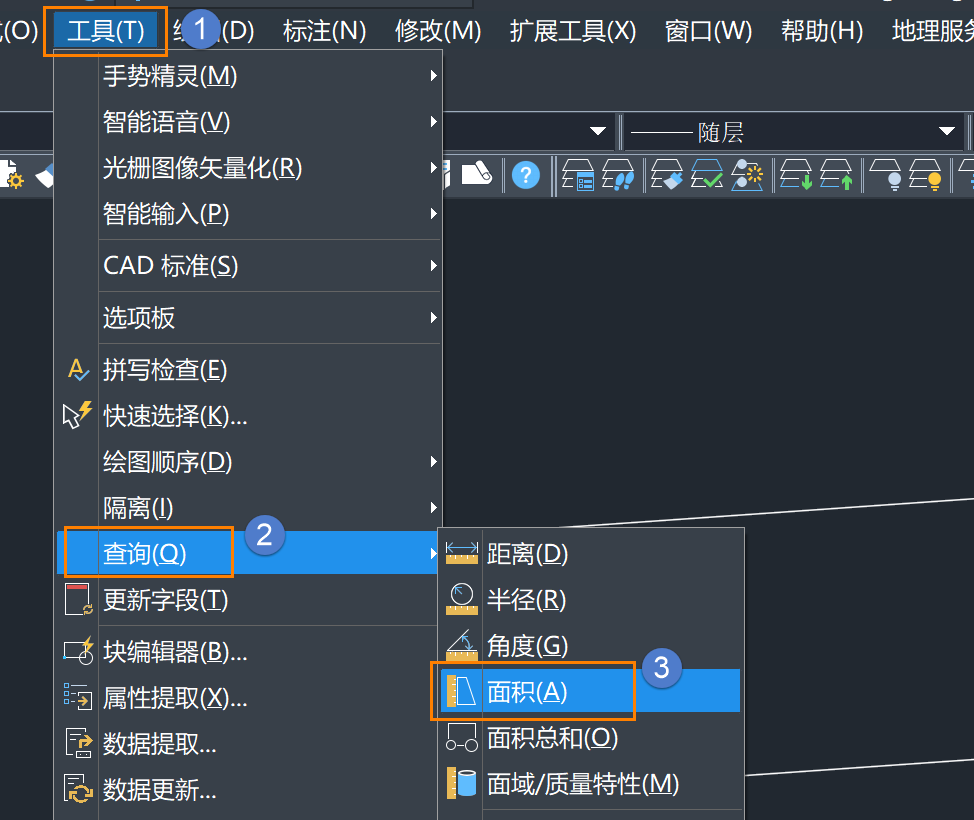Expand the 隔离(I) submenu
974x820 pixels.
(x=248, y=508)
